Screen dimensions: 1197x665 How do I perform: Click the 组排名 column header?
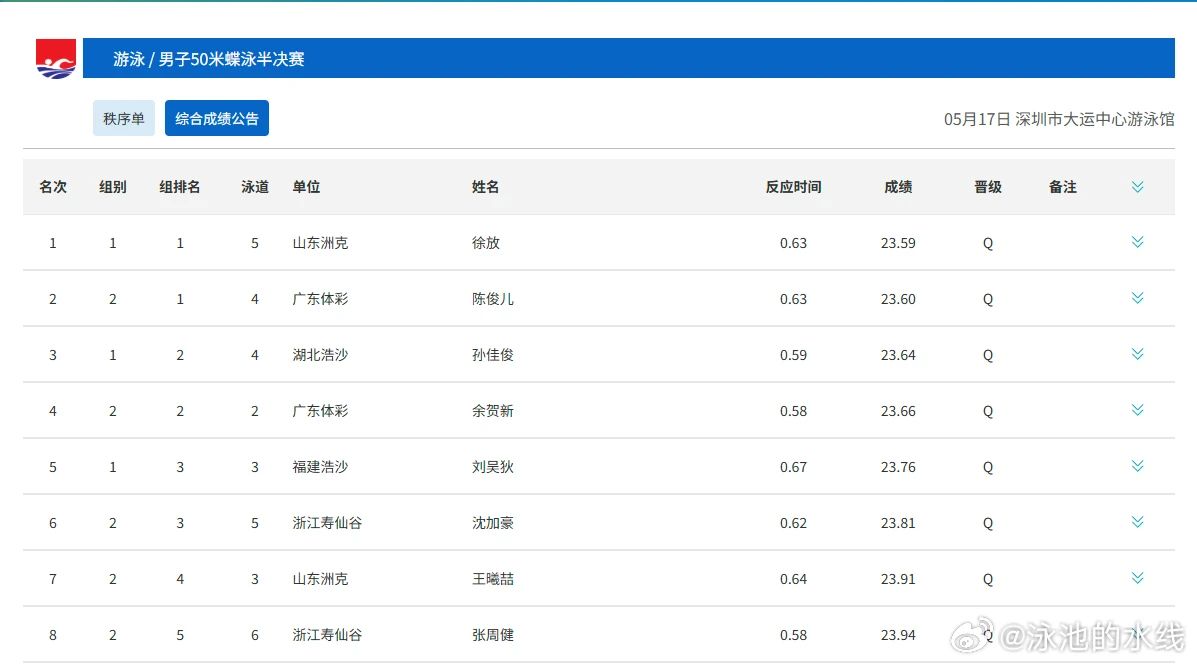pyautogui.click(x=180, y=187)
